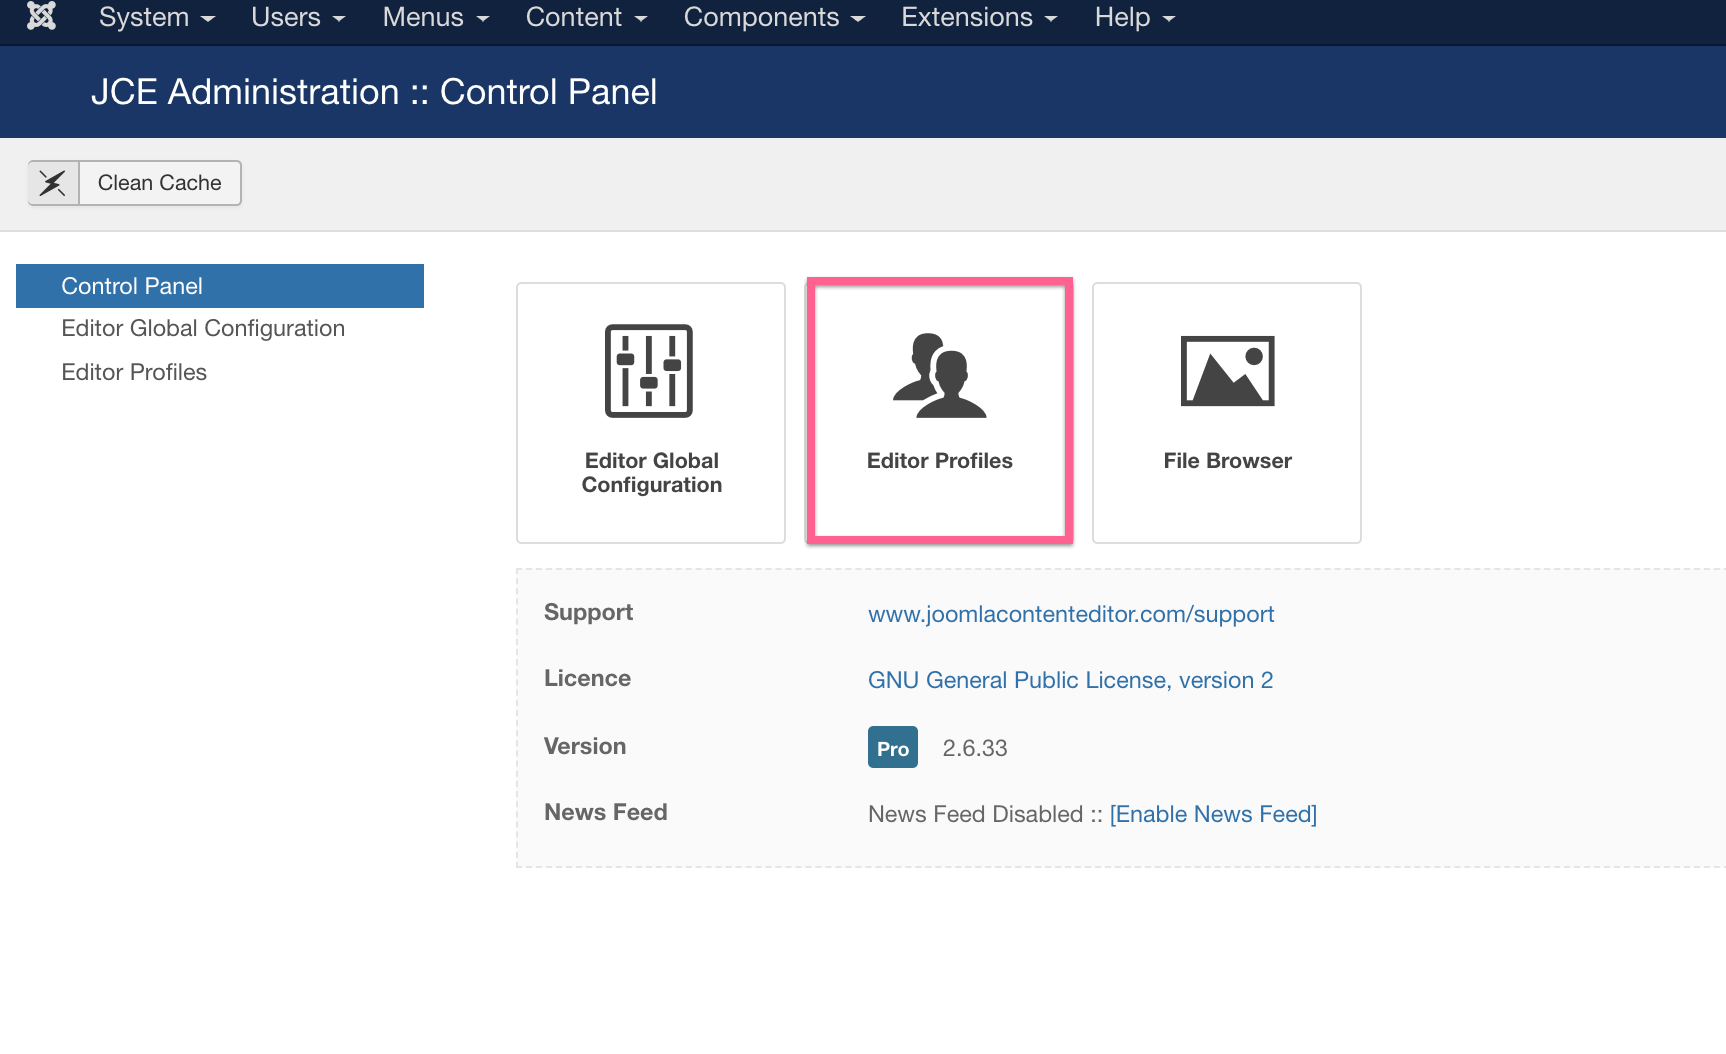
Task: Open GNU General Public License link
Action: point(1070,680)
